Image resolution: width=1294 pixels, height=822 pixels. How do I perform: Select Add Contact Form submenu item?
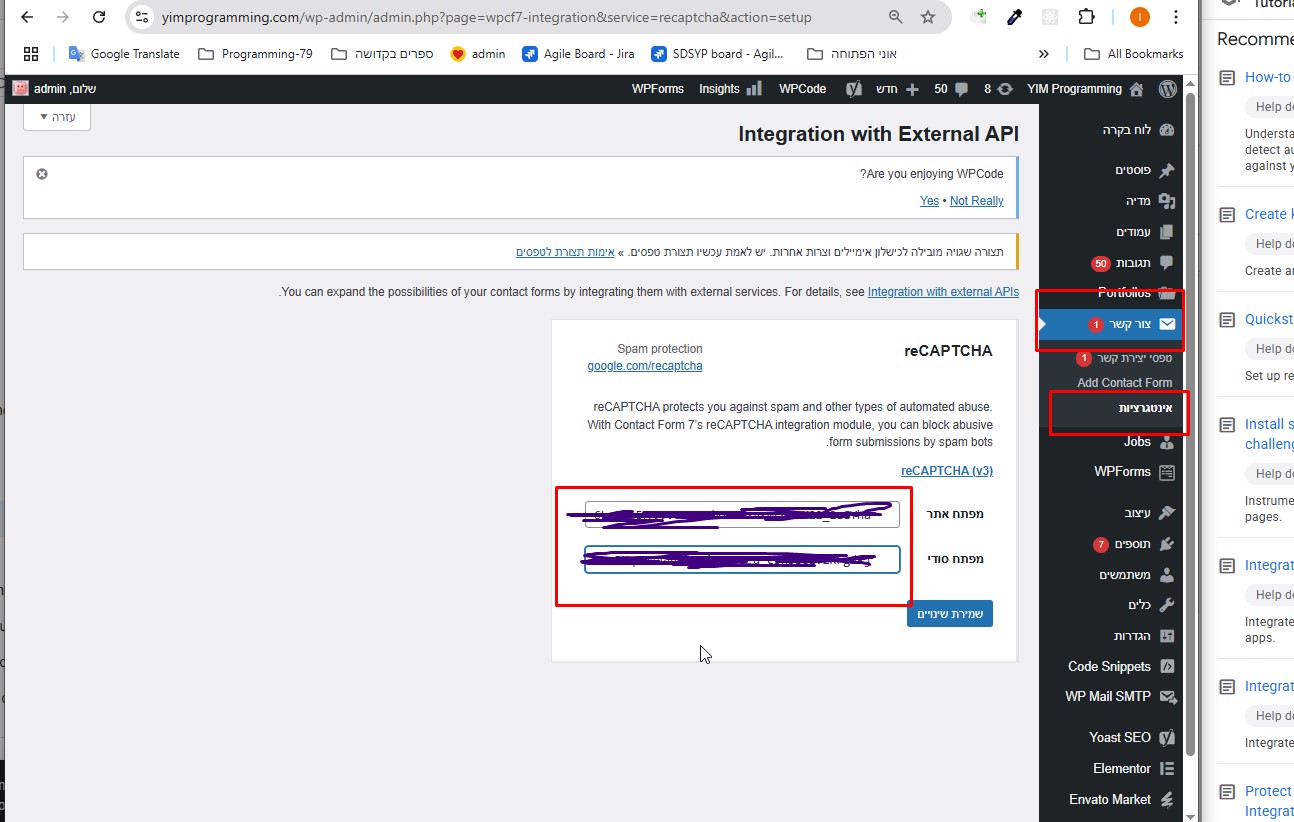pyautogui.click(x=1124, y=382)
